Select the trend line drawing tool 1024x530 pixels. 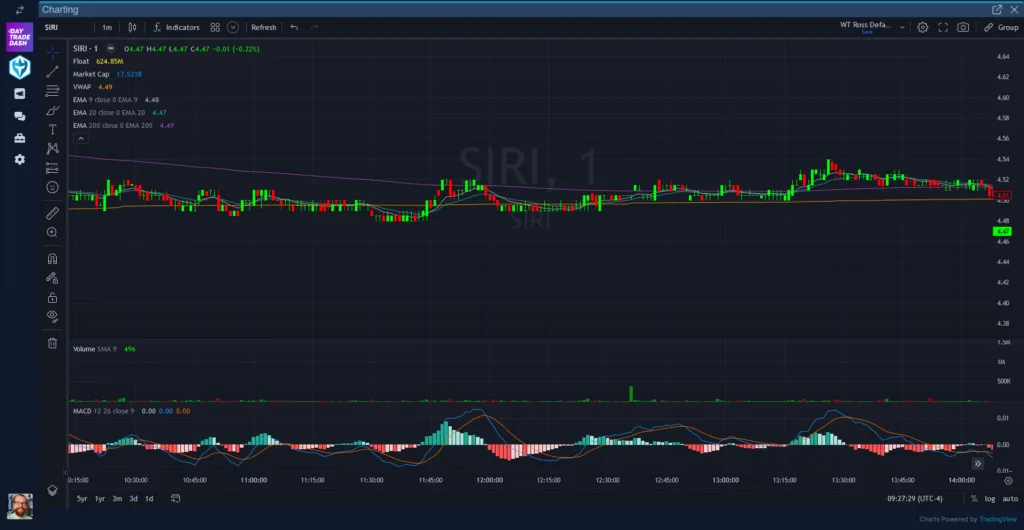tap(52, 72)
